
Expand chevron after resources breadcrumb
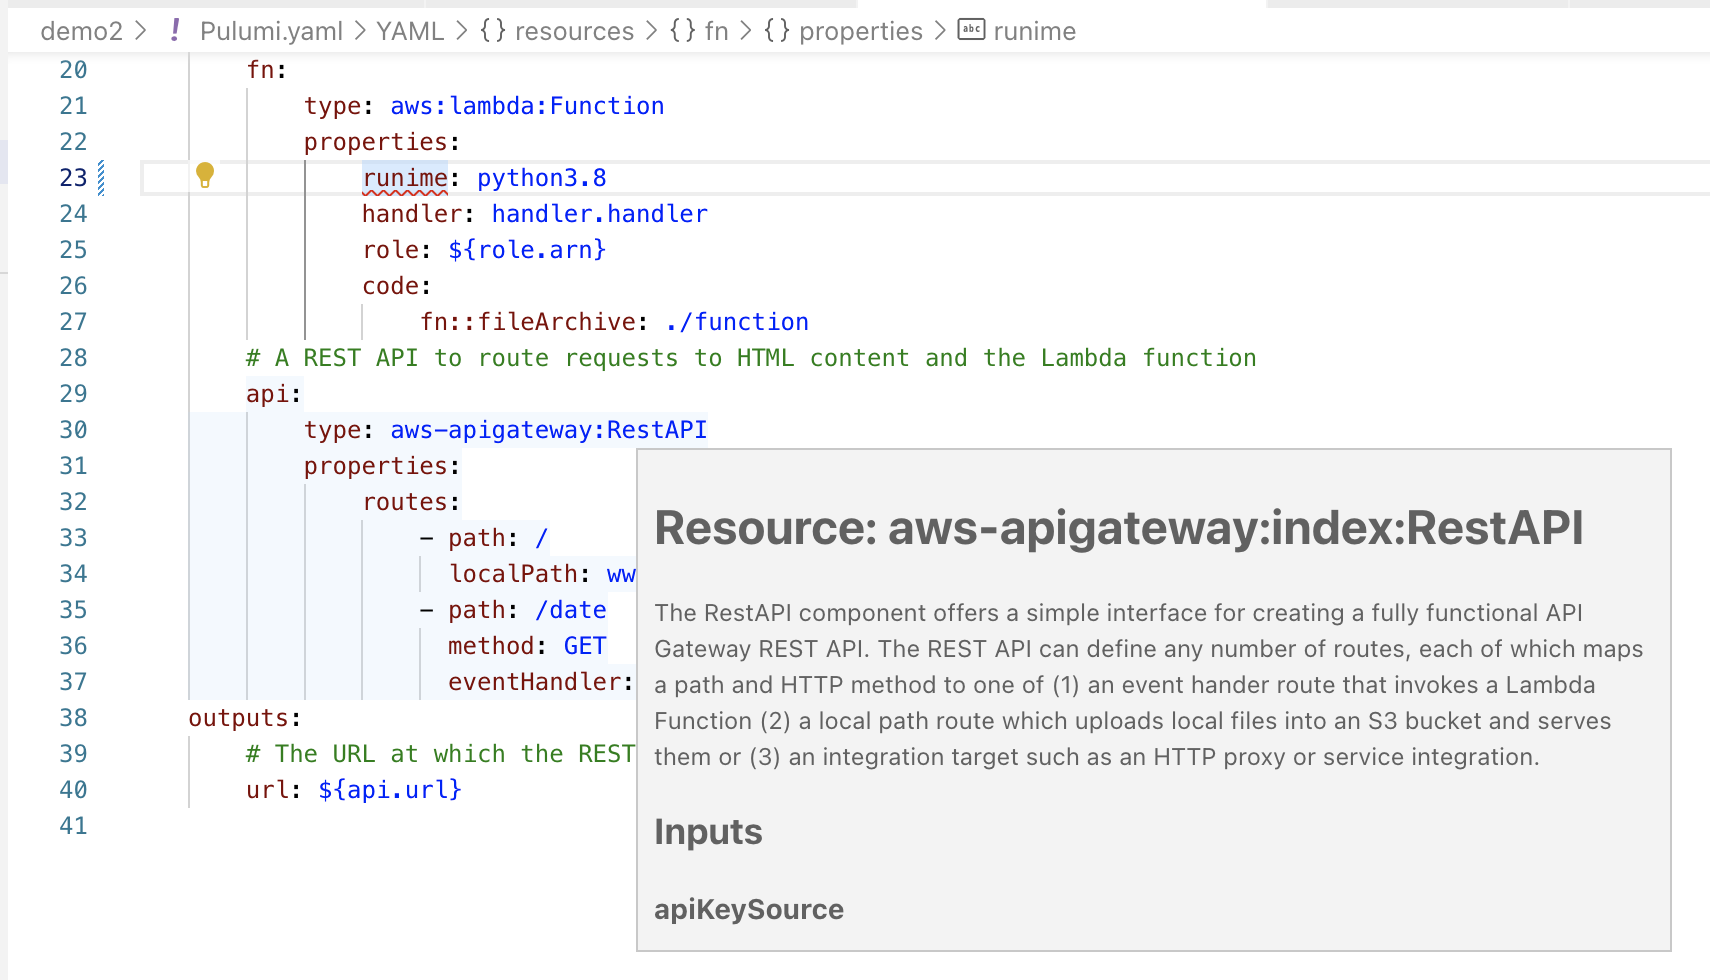point(651,31)
